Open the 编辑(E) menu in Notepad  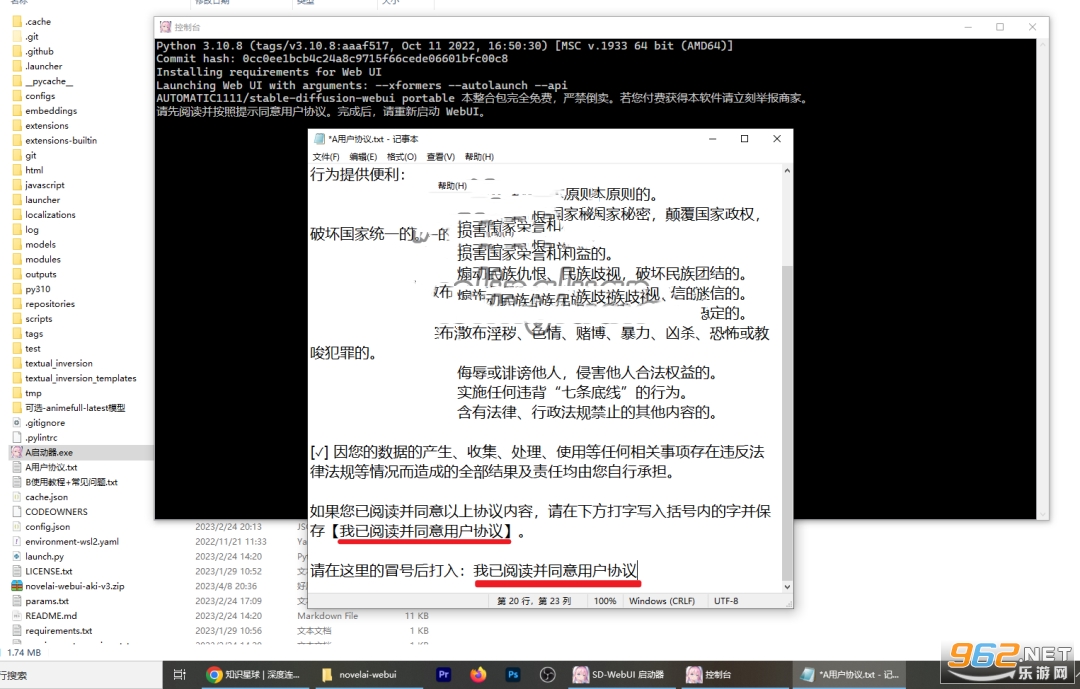363,157
